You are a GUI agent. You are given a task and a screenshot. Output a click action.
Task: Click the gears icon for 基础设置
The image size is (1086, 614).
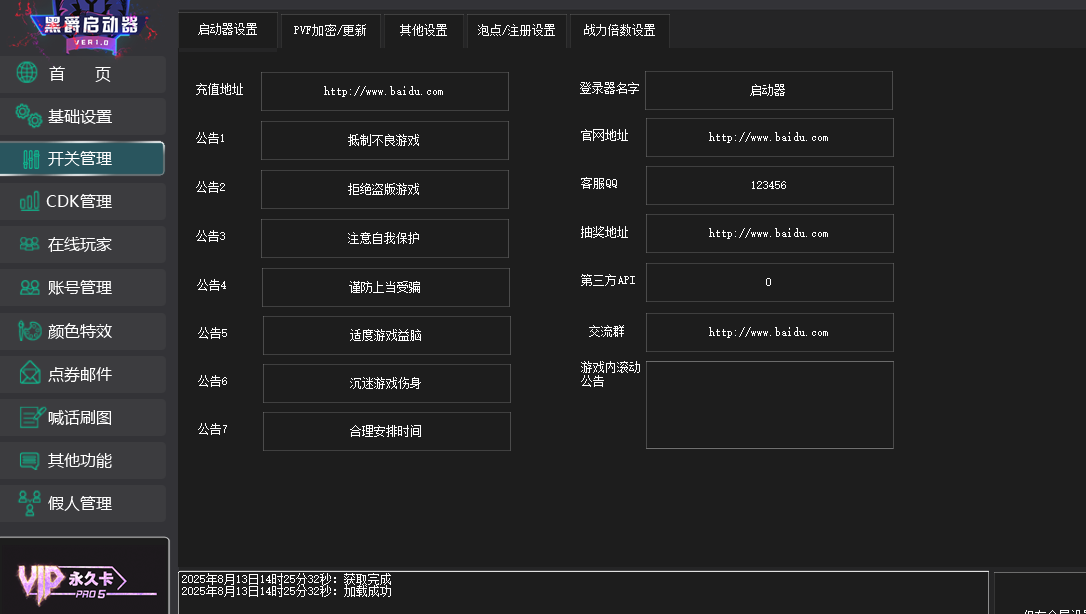pos(29,116)
